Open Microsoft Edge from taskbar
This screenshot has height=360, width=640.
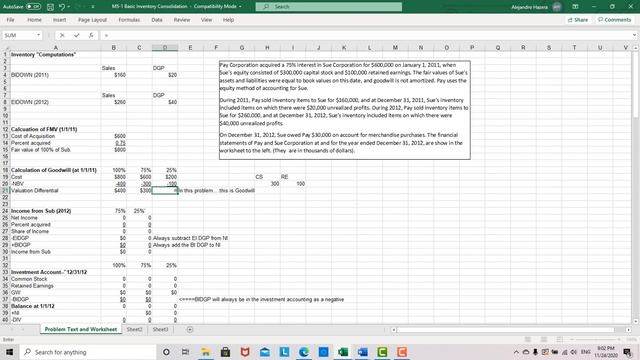(304, 352)
